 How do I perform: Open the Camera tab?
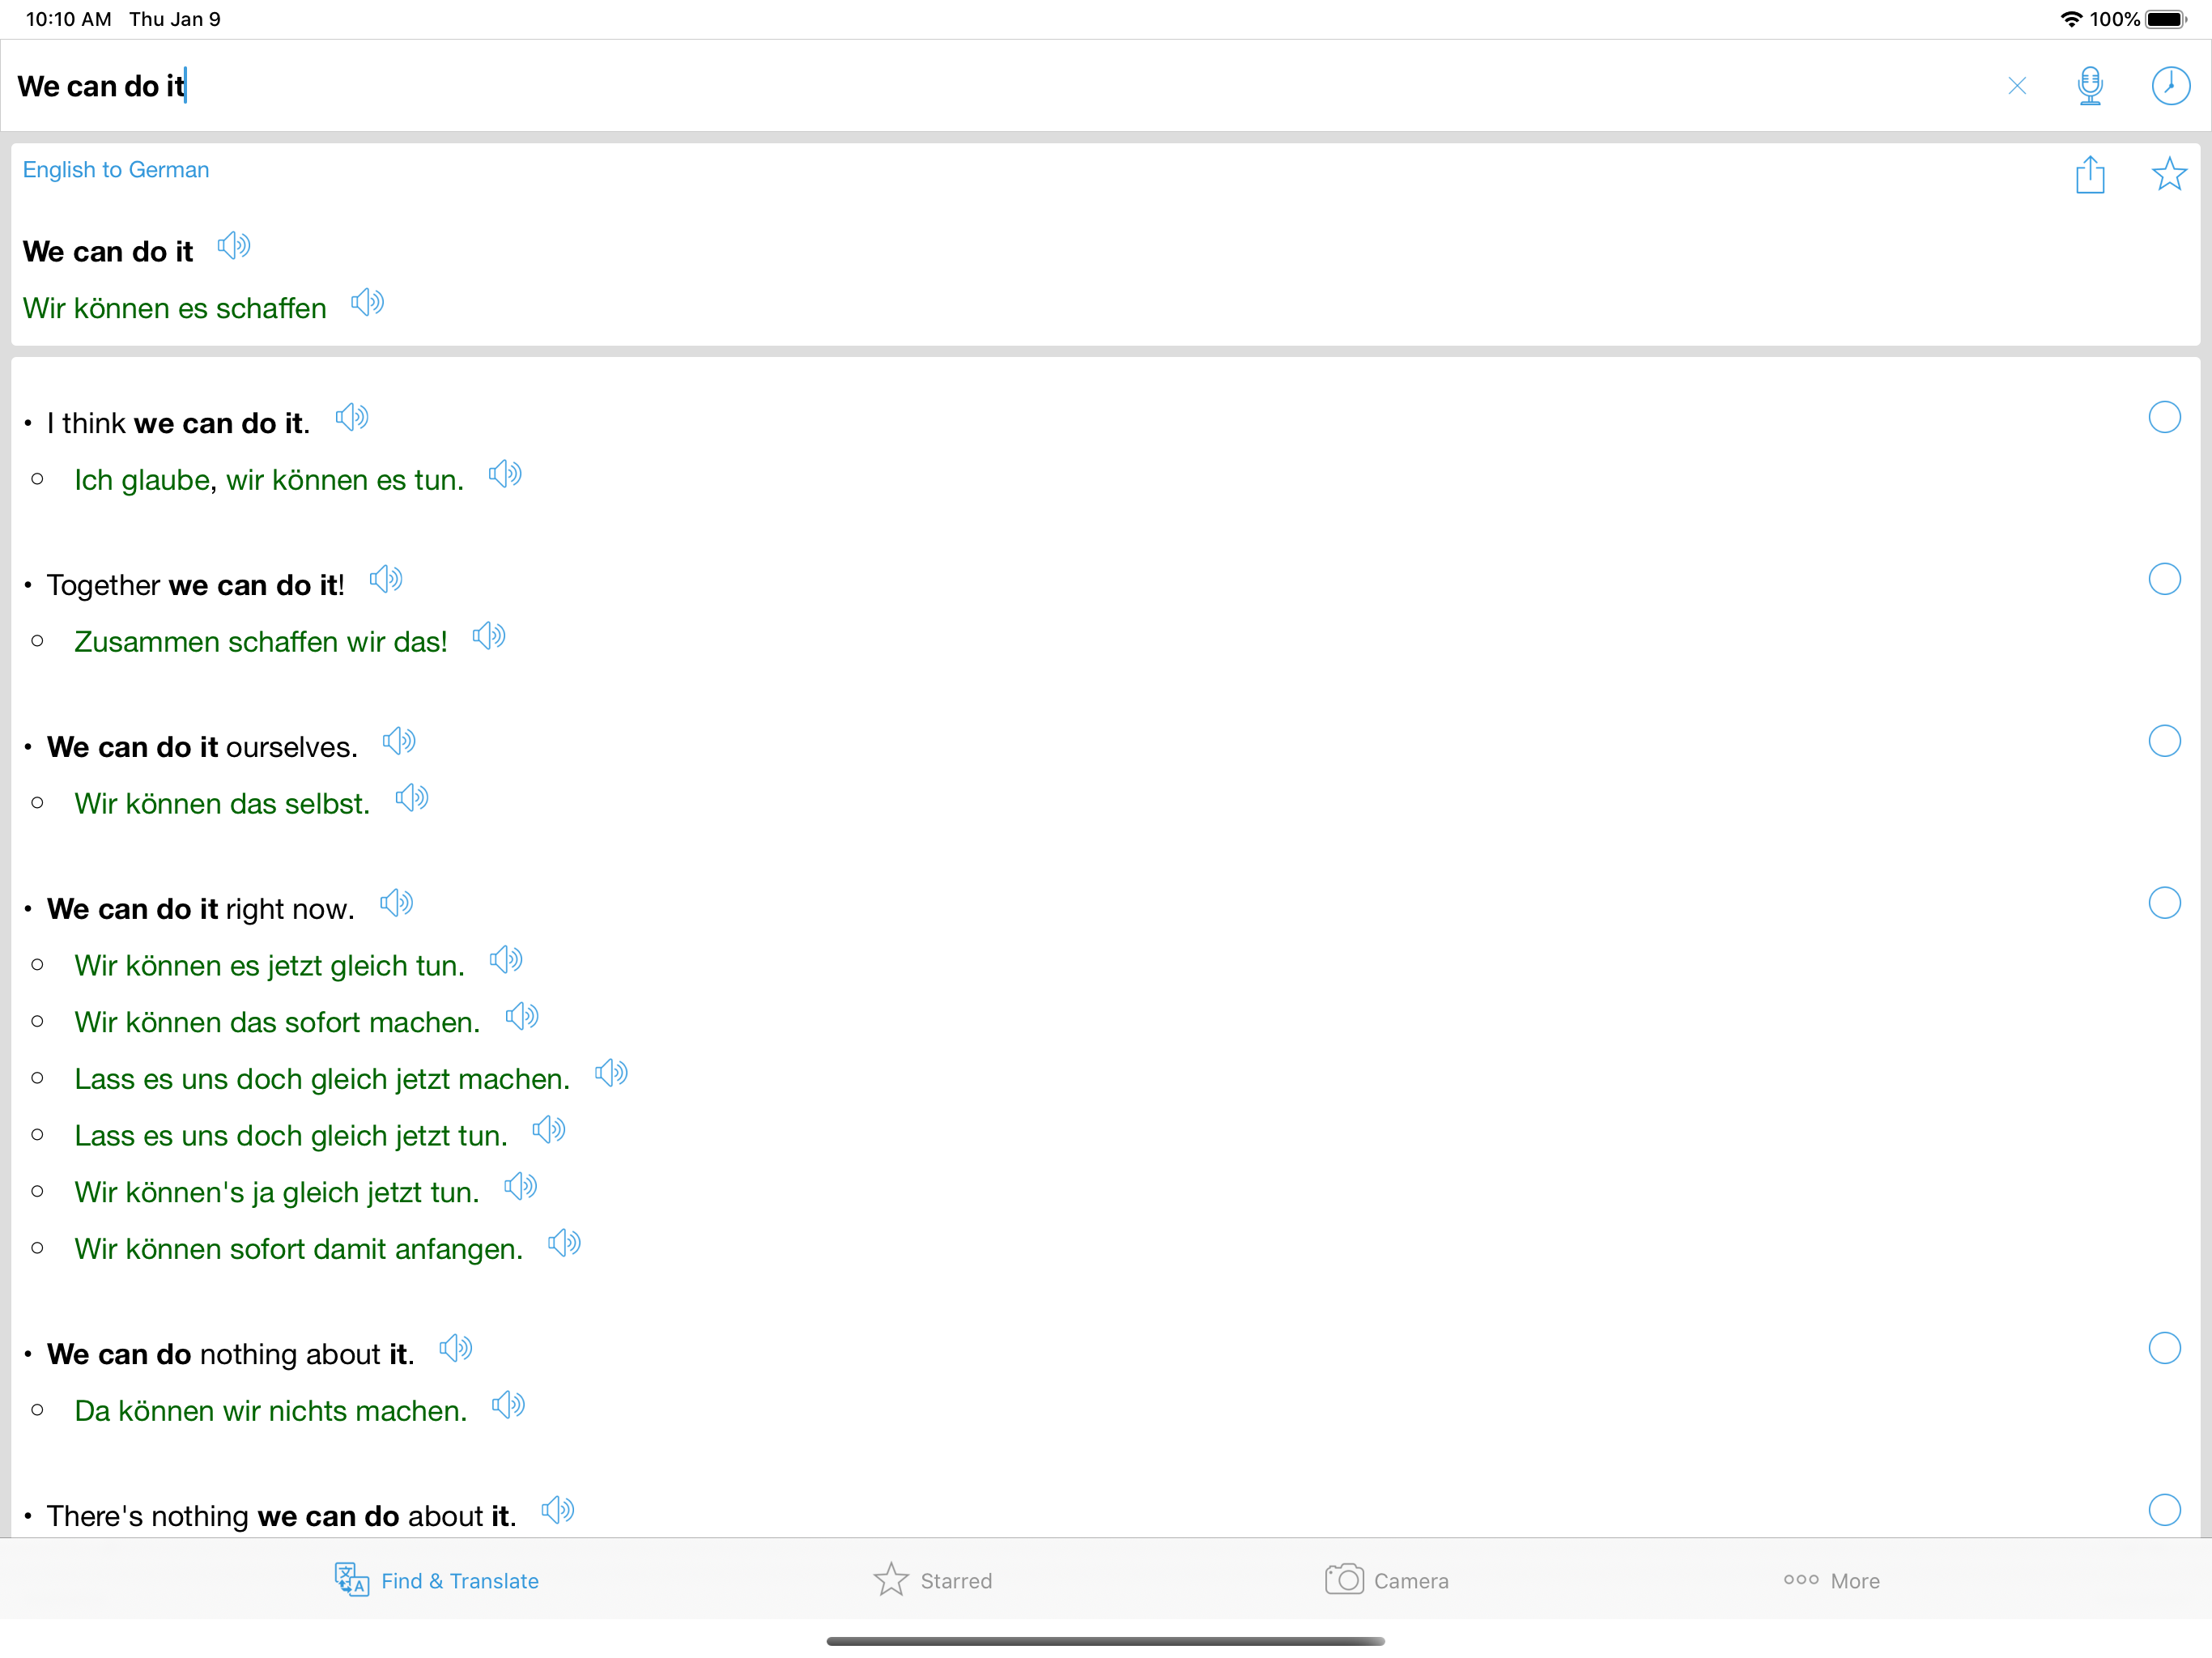[x=1386, y=1580]
